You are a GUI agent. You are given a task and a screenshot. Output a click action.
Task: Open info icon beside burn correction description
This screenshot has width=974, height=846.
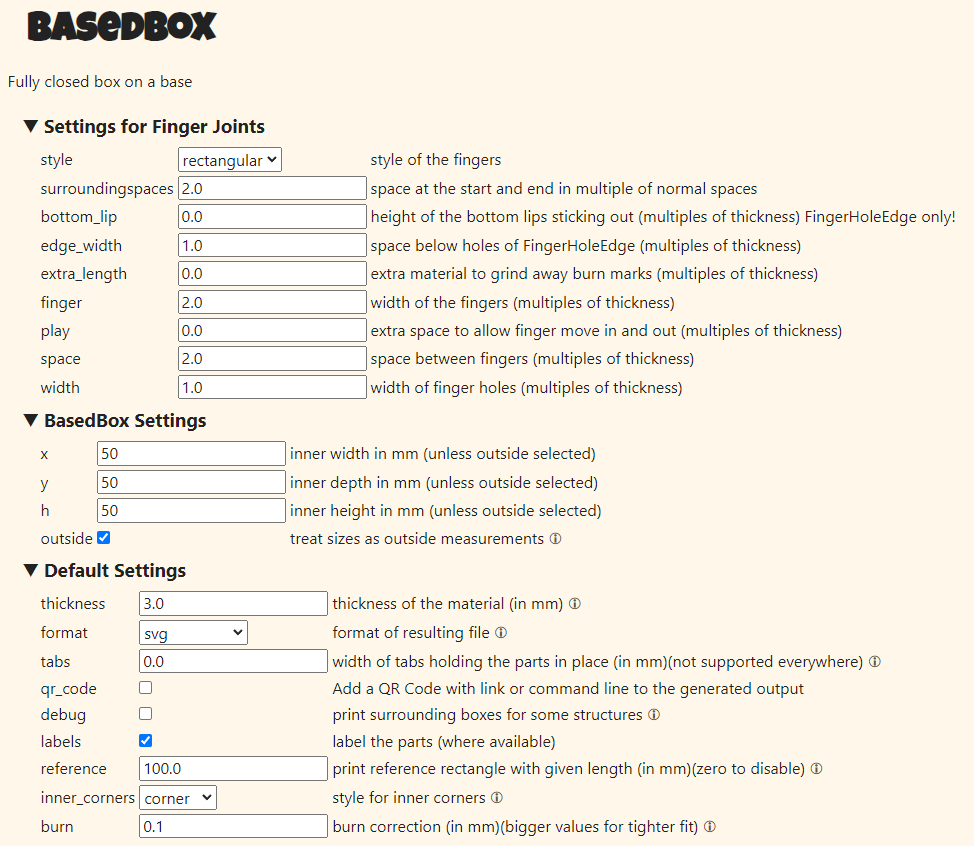(x=709, y=827)
